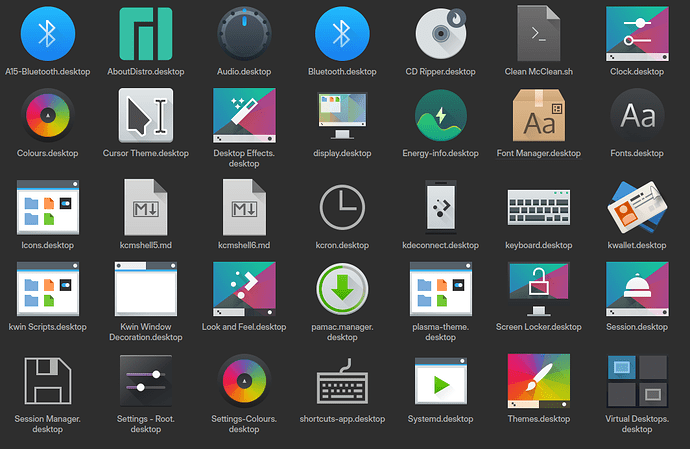Image resolution: width=690 pixels, height=449 pixels.
Task: Click the Clean McClean.sh script icon
Action: [x=539, y=33]
